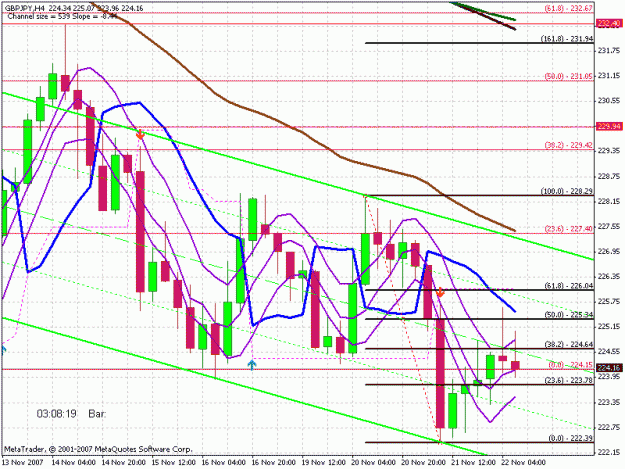625x469 pixels.
Task: Click the 19 Nov 12:00 time label
Action: coord(323,463)
